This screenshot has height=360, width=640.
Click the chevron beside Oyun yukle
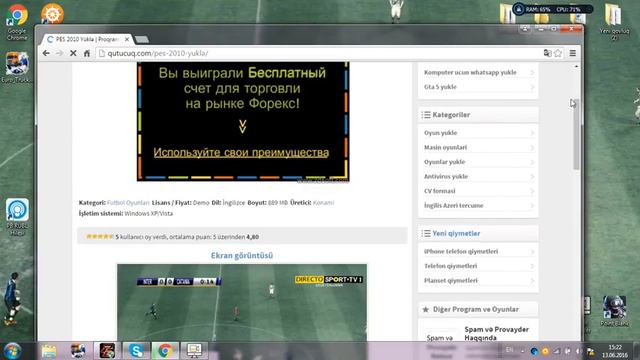[x=532, y=133]
